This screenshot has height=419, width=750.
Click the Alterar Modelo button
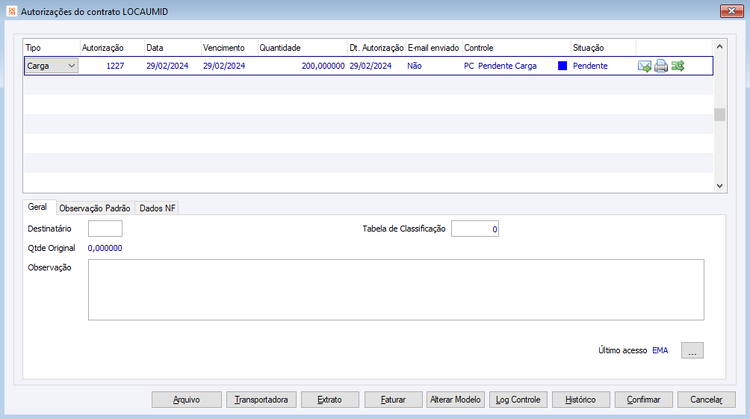click(x=455, y=399)
